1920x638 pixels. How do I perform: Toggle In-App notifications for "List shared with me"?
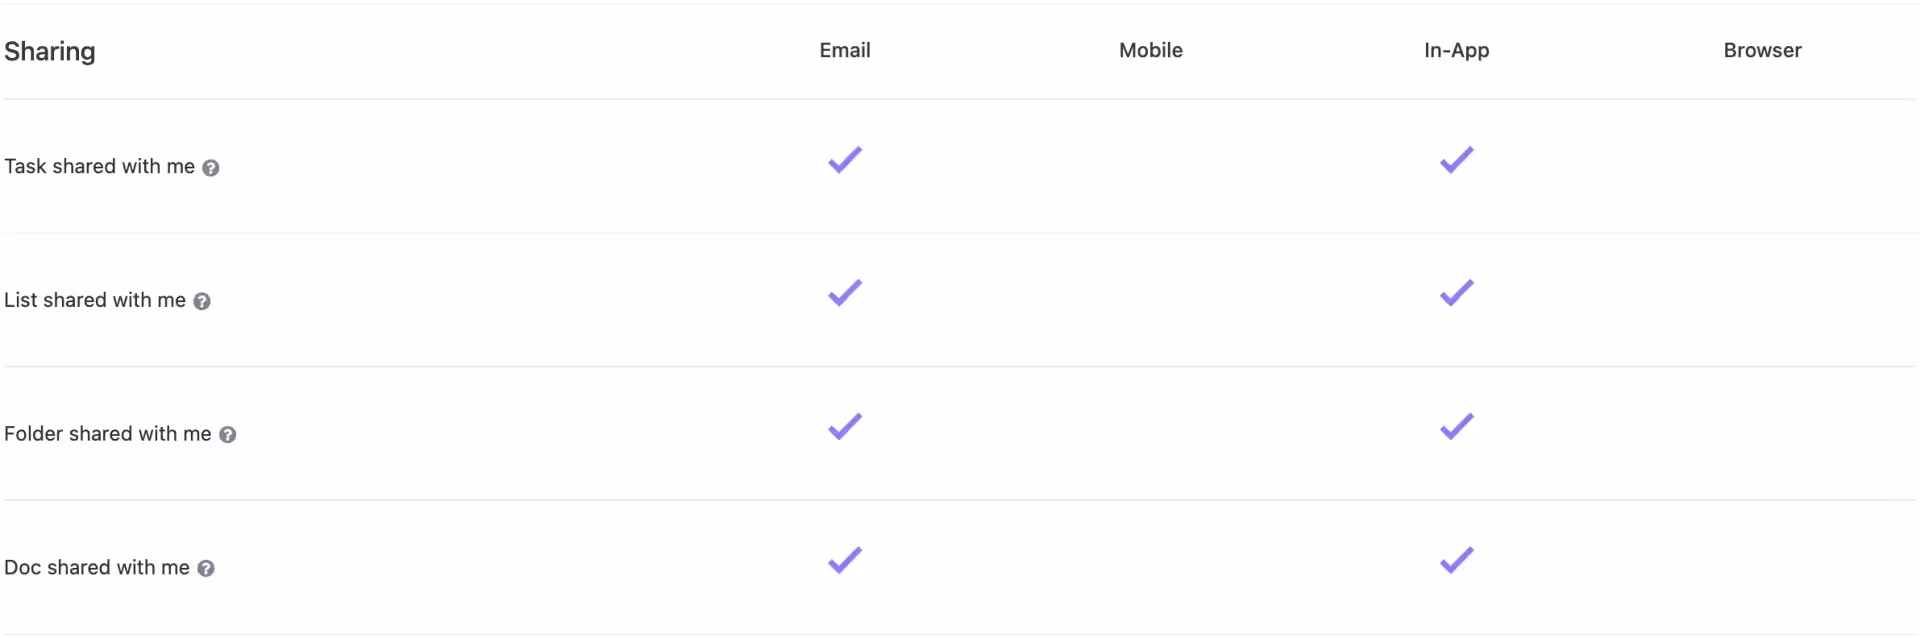point(1456,293)
